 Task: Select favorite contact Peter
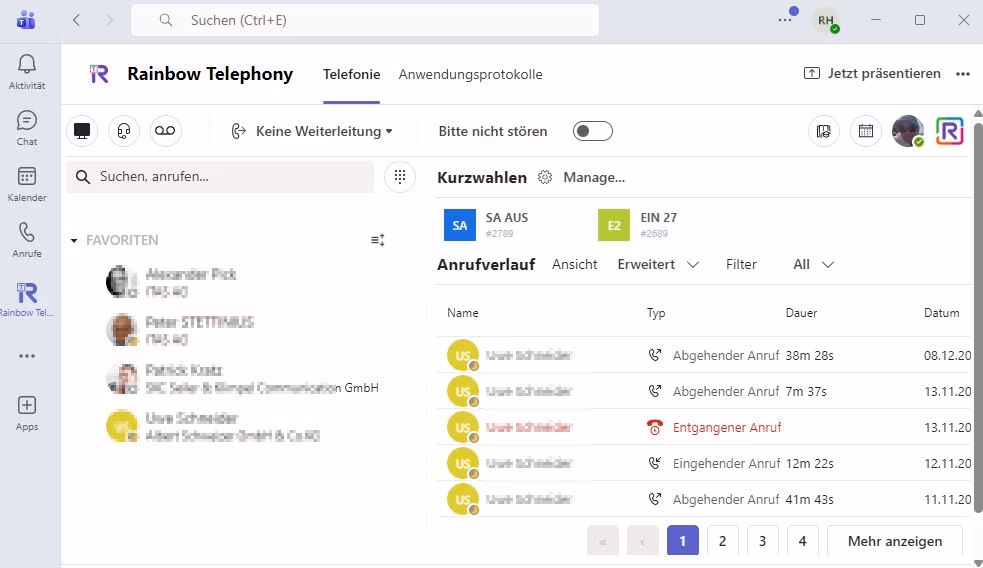180,330
